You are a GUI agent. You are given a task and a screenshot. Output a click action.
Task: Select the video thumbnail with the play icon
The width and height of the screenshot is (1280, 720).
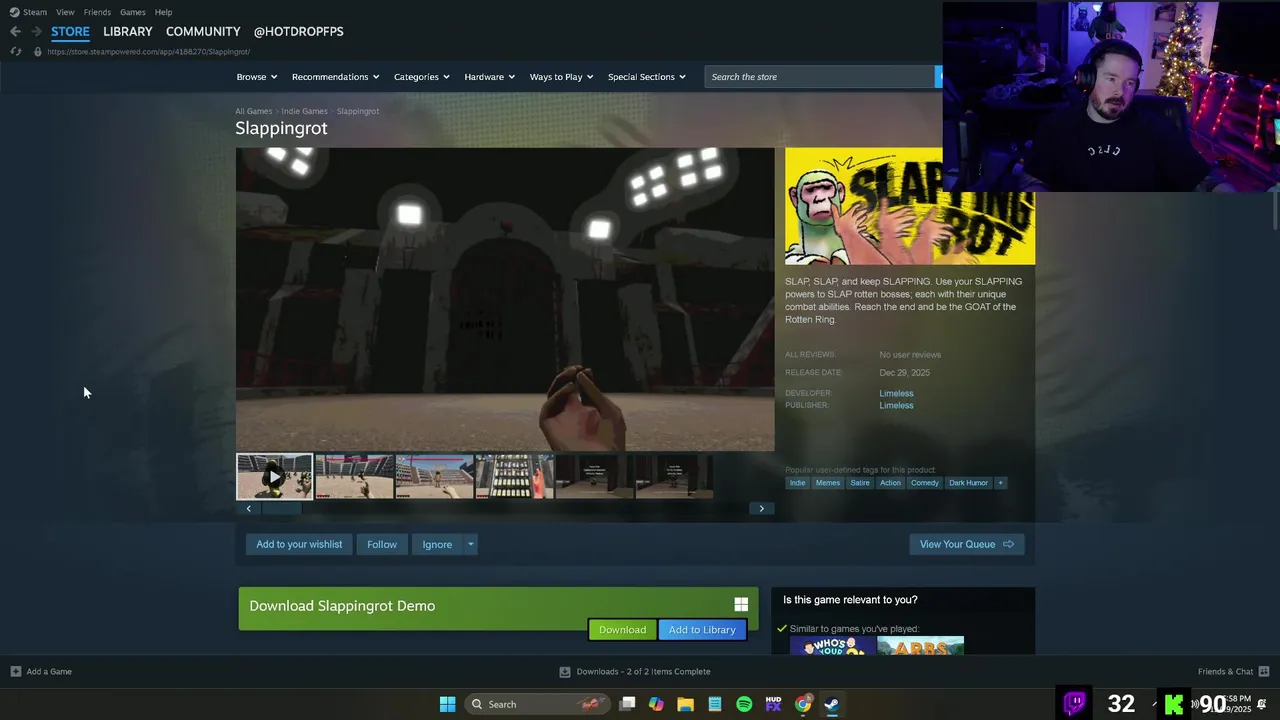click(274, 477)
